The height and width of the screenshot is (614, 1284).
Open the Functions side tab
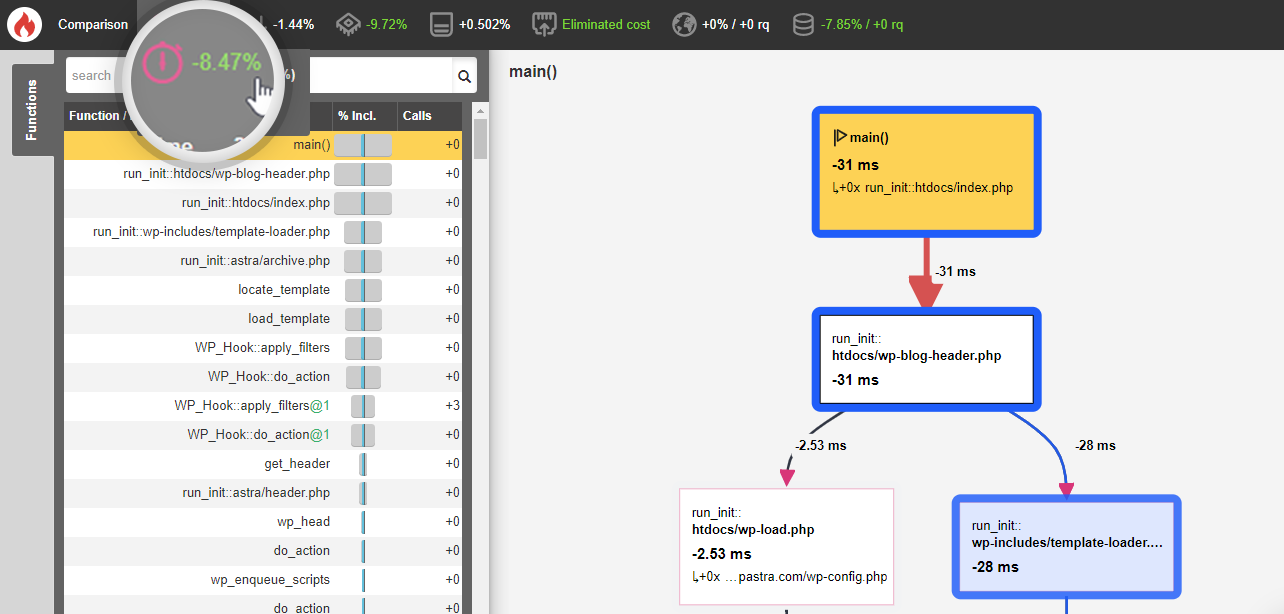pyautogui.click(x=32, y=110)
